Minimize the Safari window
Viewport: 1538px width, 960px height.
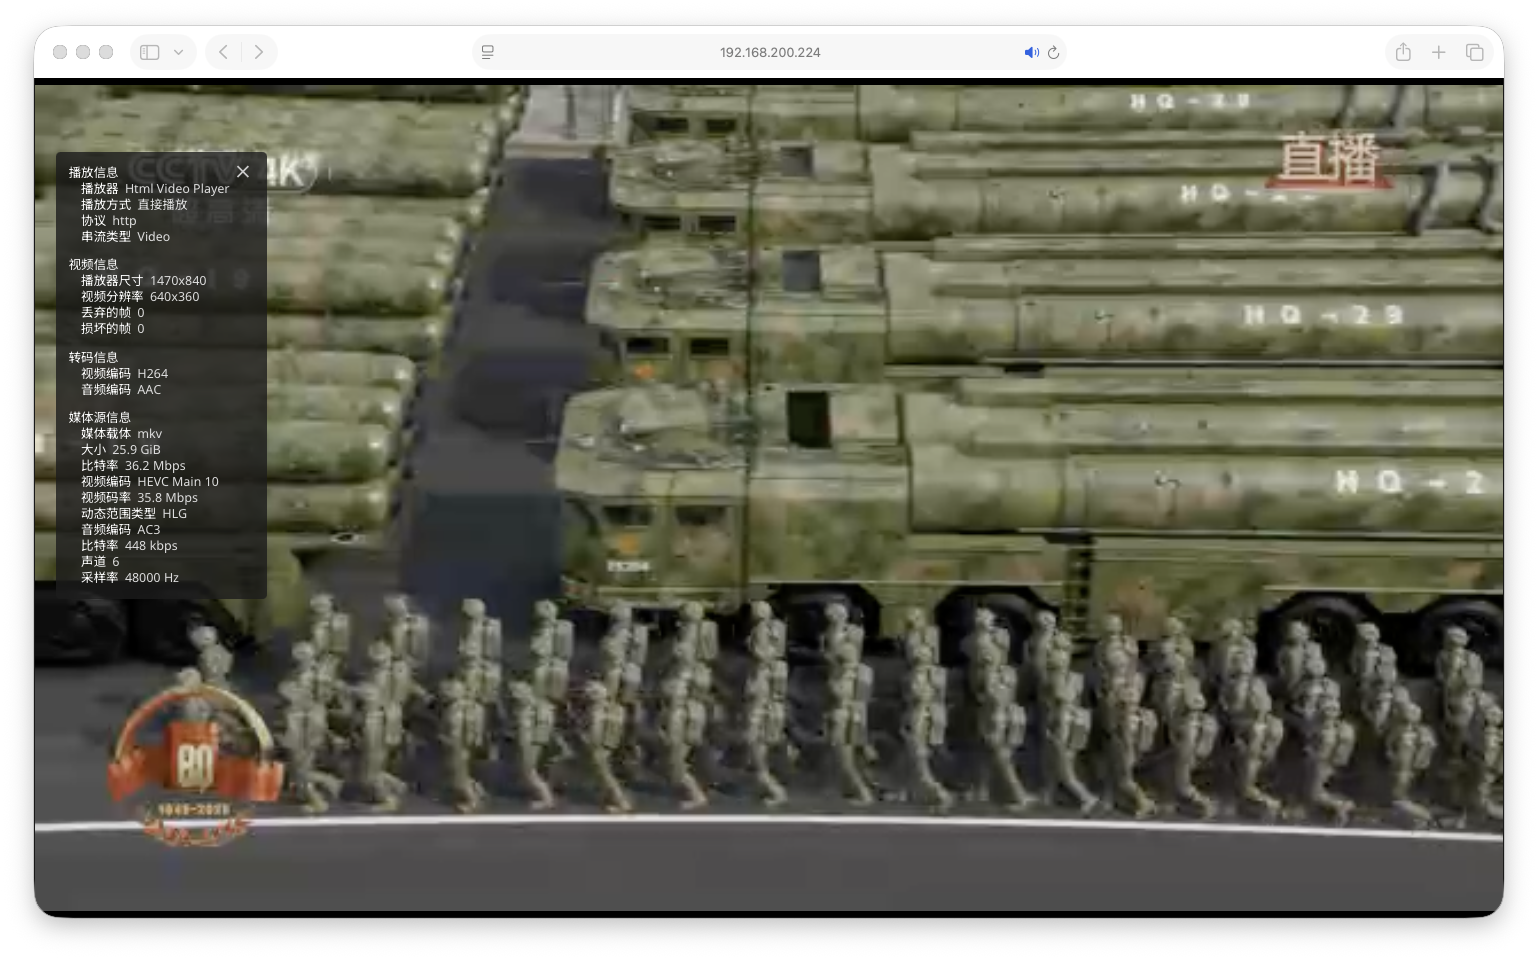click(x=83, y=52)
